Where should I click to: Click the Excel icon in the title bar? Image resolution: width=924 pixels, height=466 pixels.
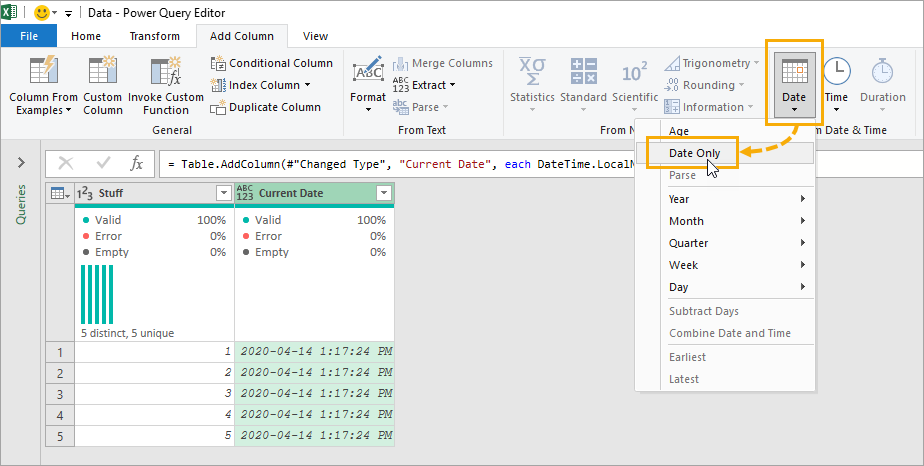[9, 12]
